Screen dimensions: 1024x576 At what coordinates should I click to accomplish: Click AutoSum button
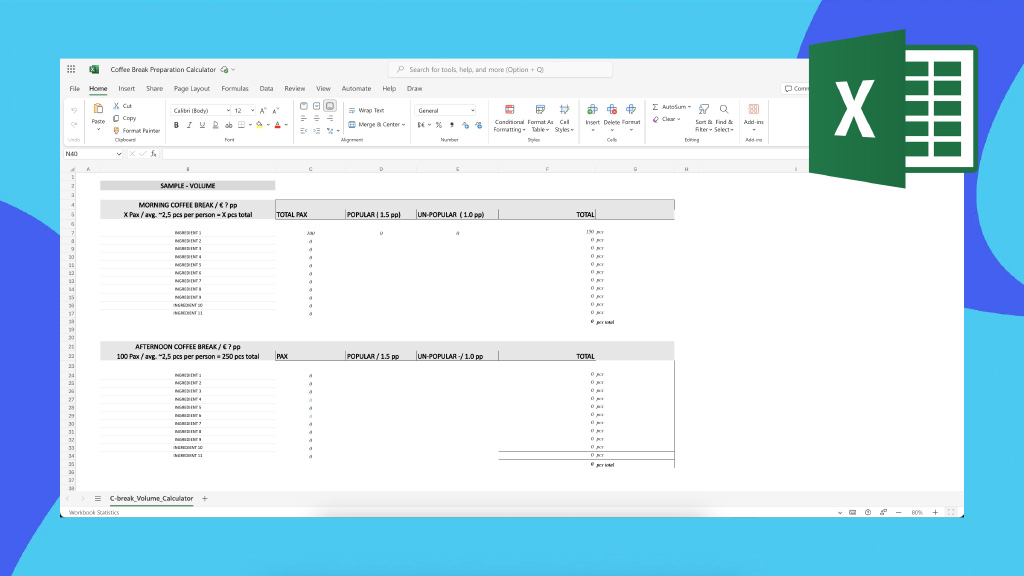[671, 106]
